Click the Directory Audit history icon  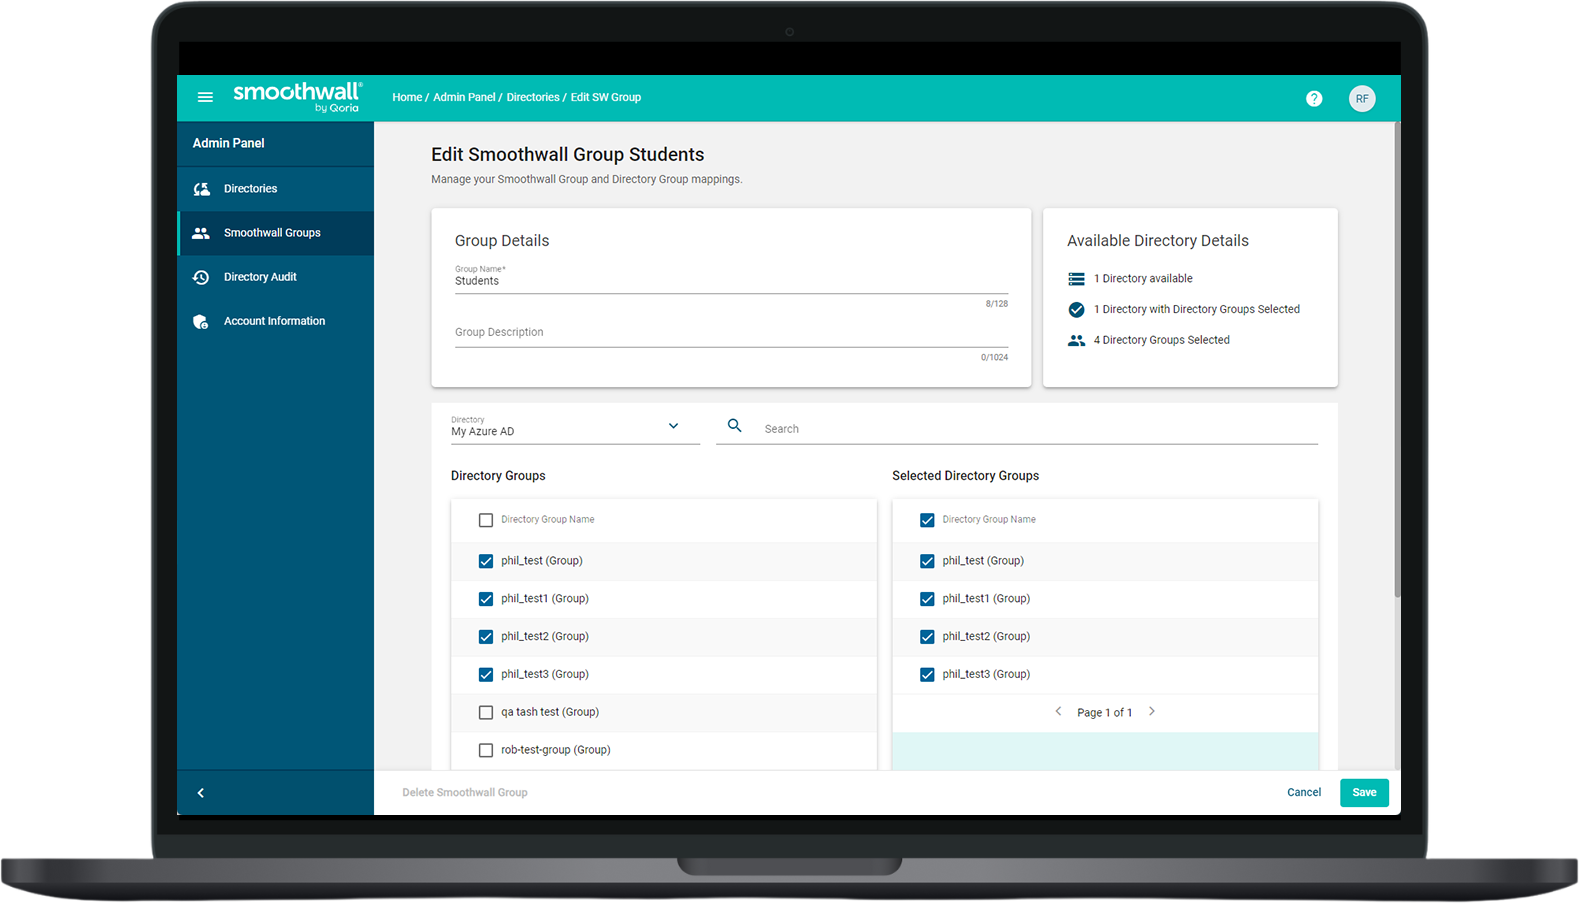coord(201,277)
